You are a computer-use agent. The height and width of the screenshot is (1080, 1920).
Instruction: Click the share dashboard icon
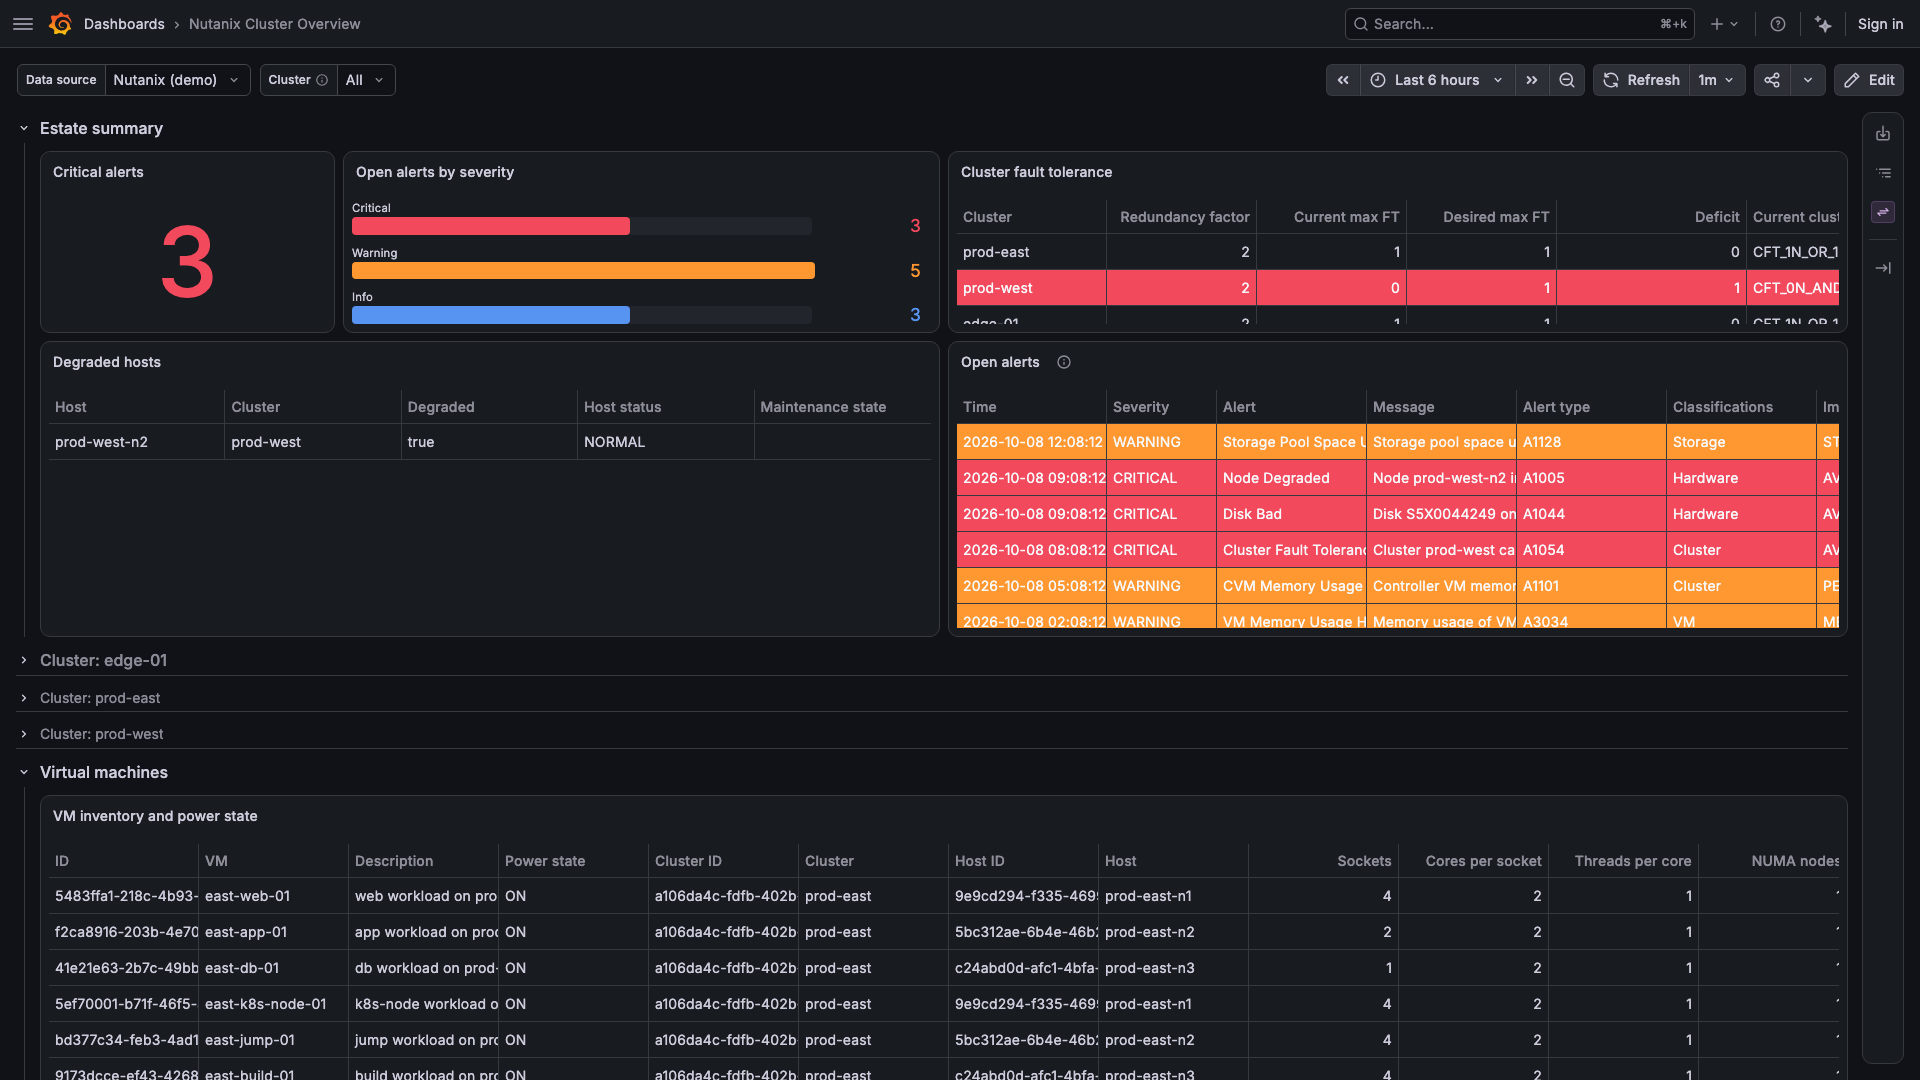[1772, 80]
